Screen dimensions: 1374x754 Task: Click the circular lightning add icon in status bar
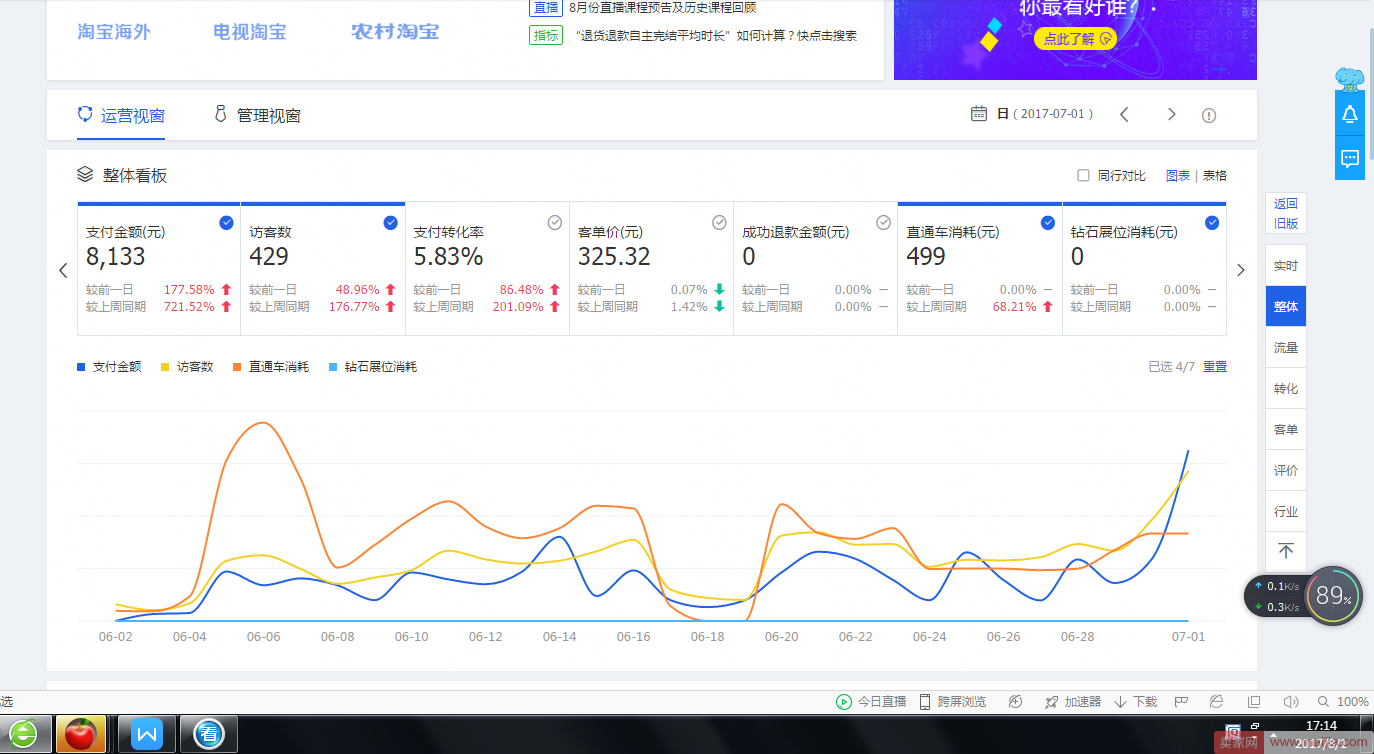1016,702
